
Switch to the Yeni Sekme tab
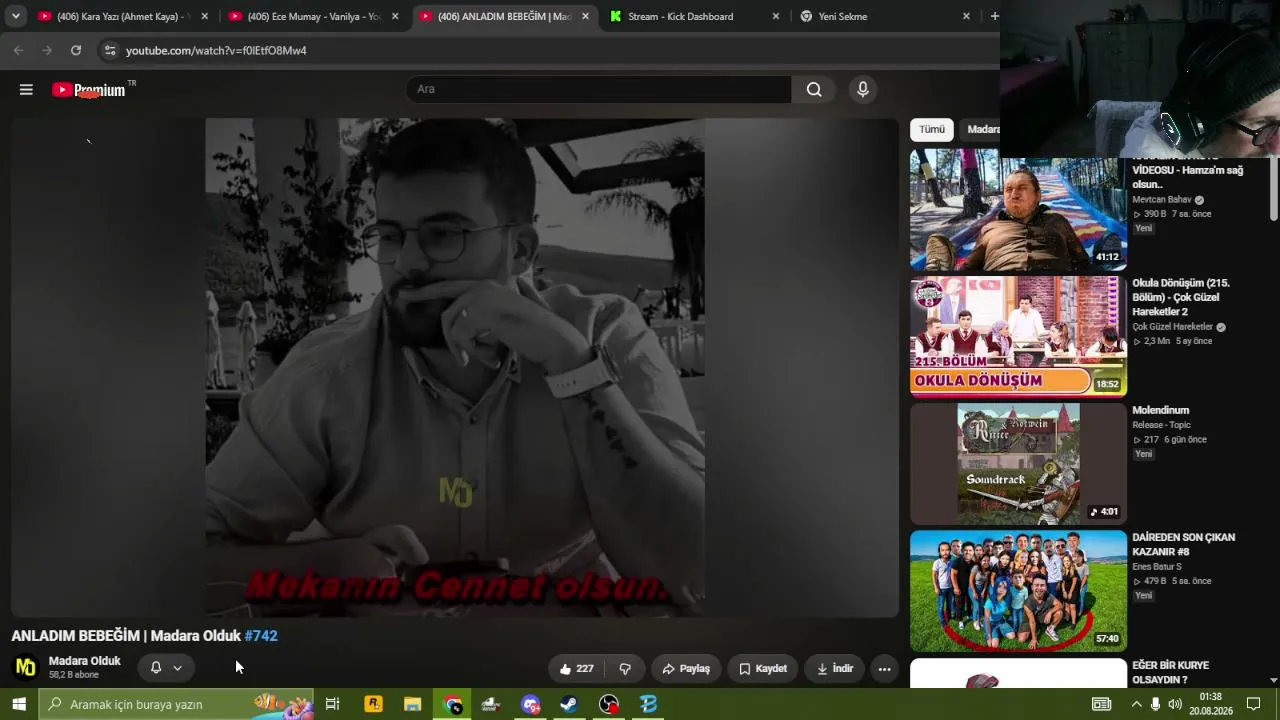(884, 16)
